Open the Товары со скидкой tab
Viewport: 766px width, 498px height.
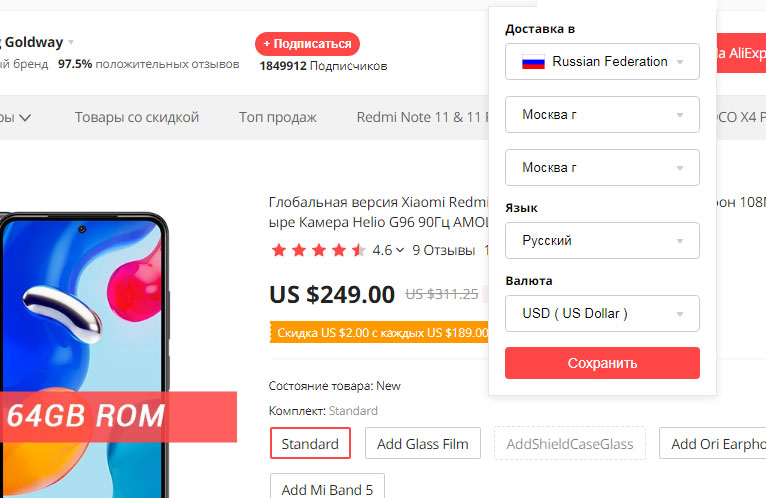coord(137,117)
